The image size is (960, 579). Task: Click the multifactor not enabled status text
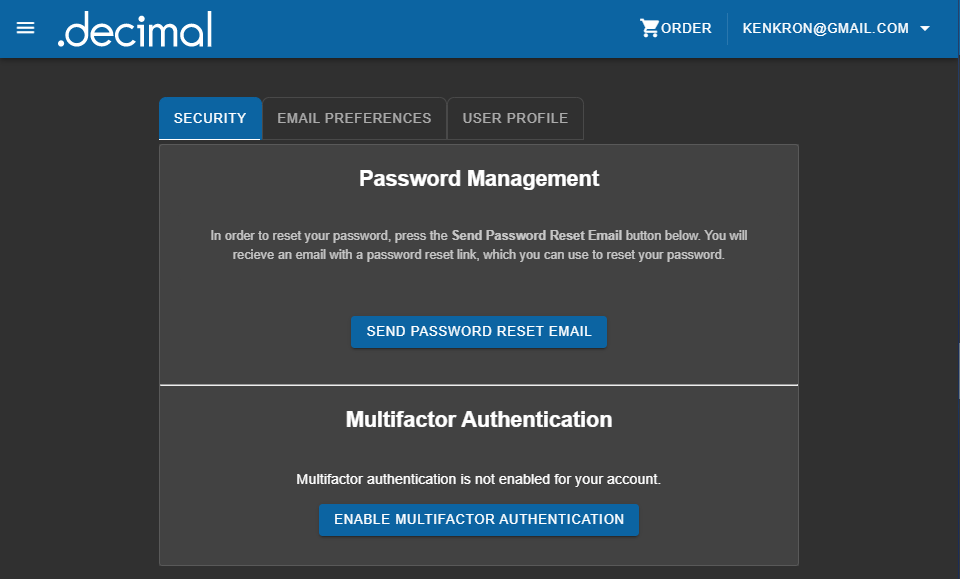tap(479, 479)
